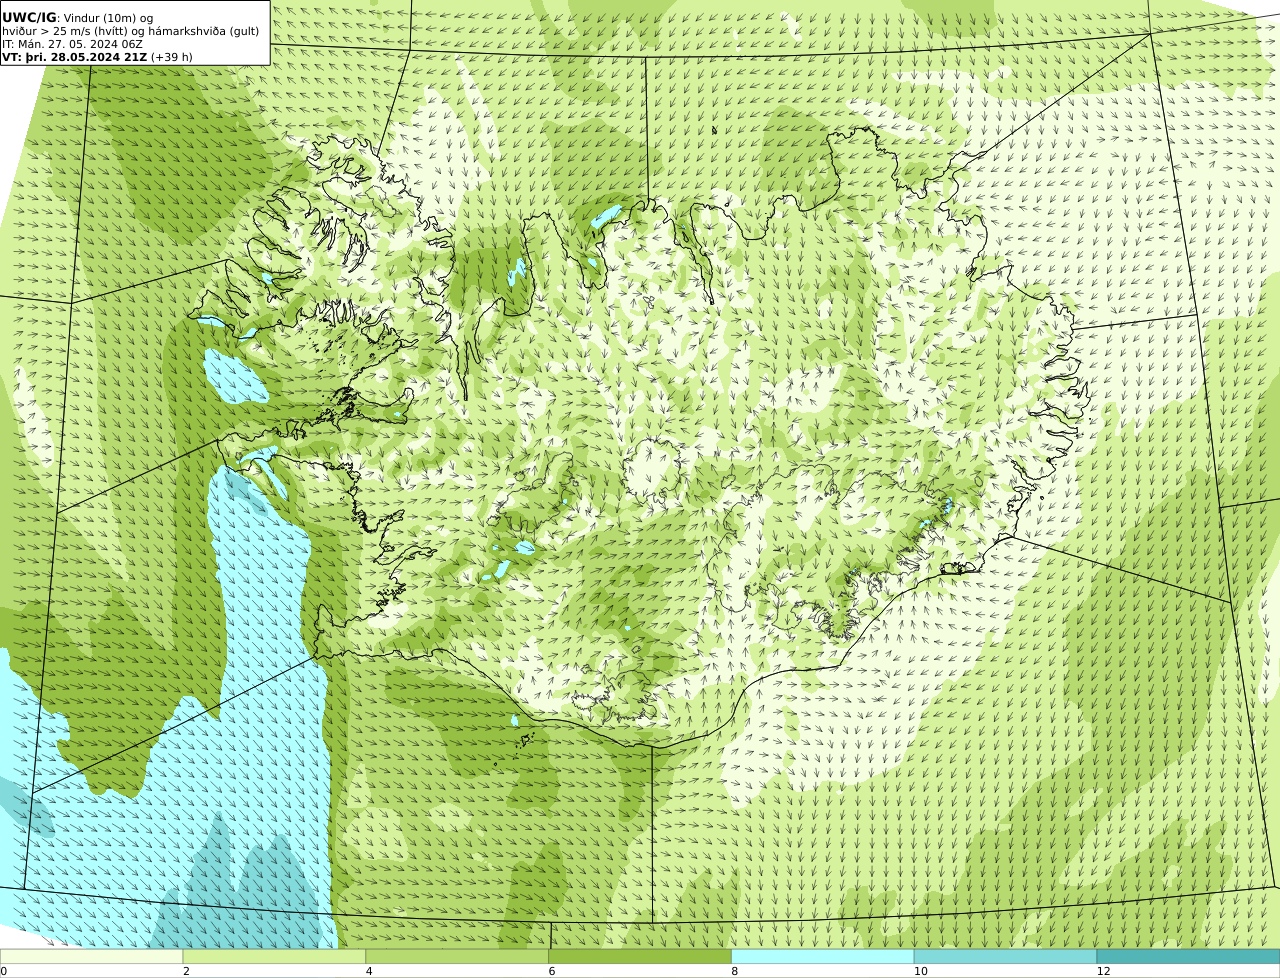The image size is (1280, 978).
Task: Click the "UWC/IG" title text
Action: coord(29,17)
